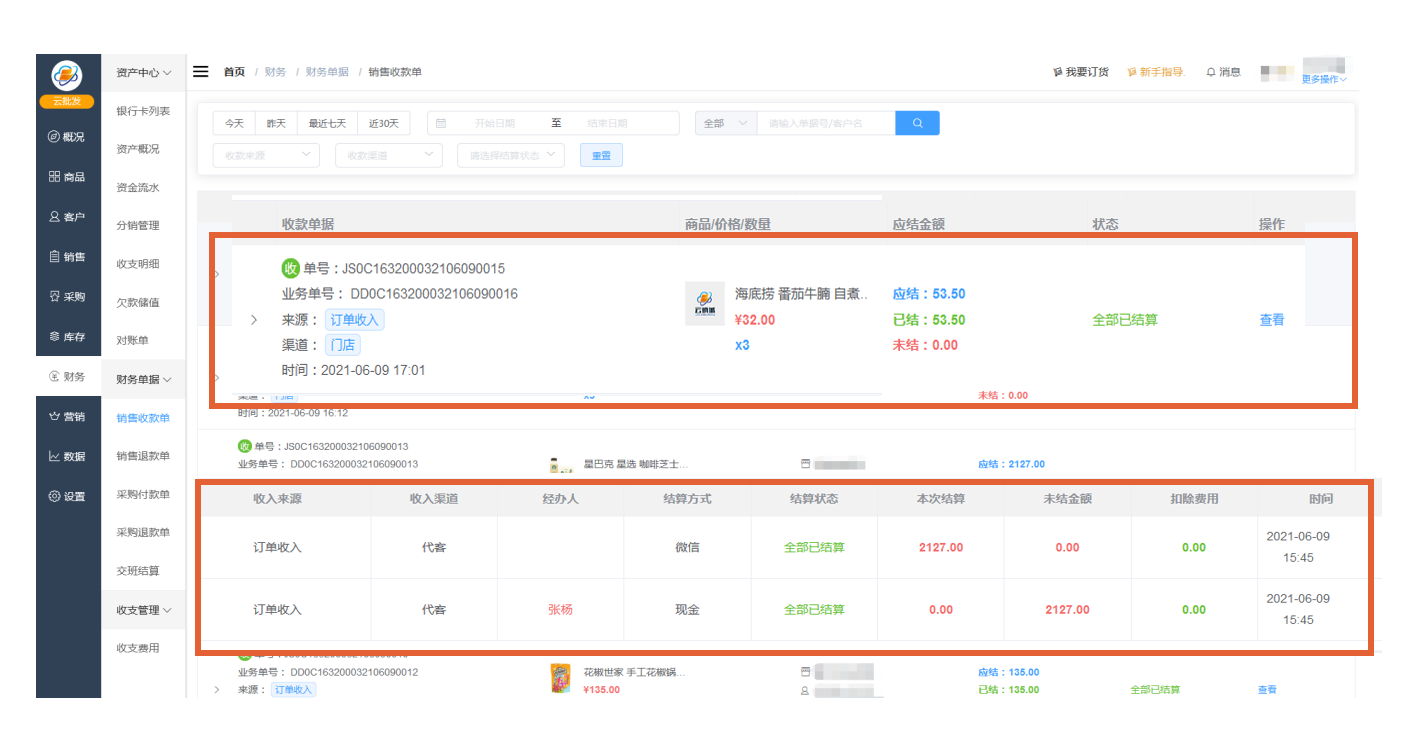This screenshot has height=736, width=1412.
Task: Click 门店 channel tag
Action: [343, 345]
